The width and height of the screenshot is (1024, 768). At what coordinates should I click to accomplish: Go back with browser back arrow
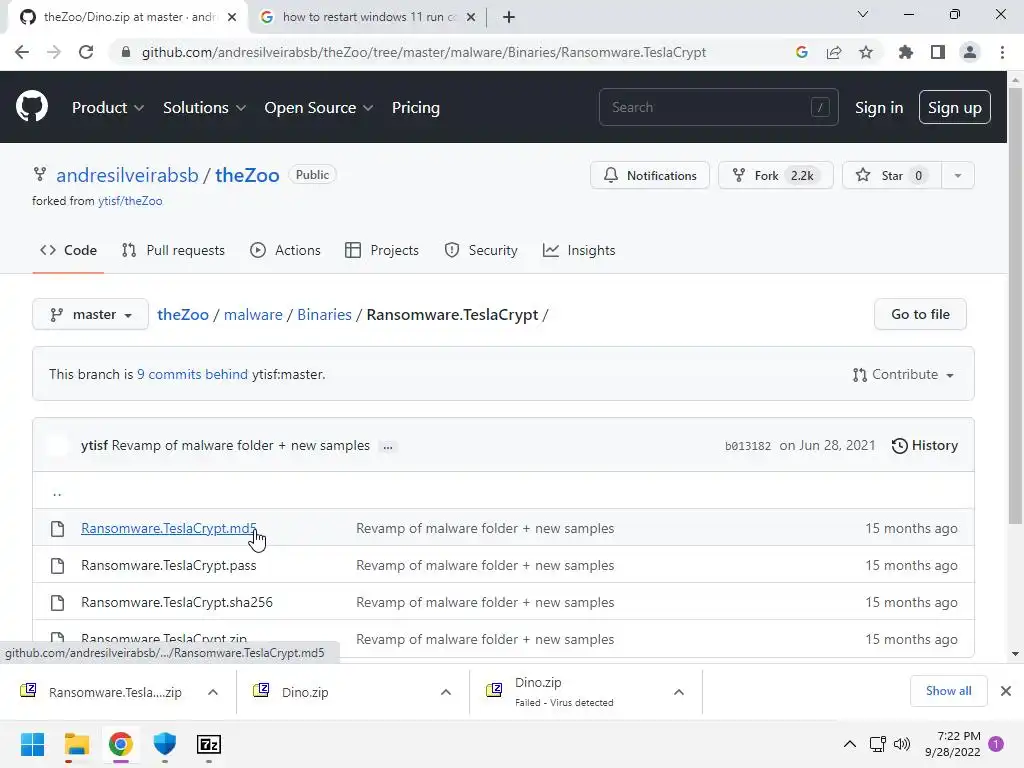[x=22, y=52]
